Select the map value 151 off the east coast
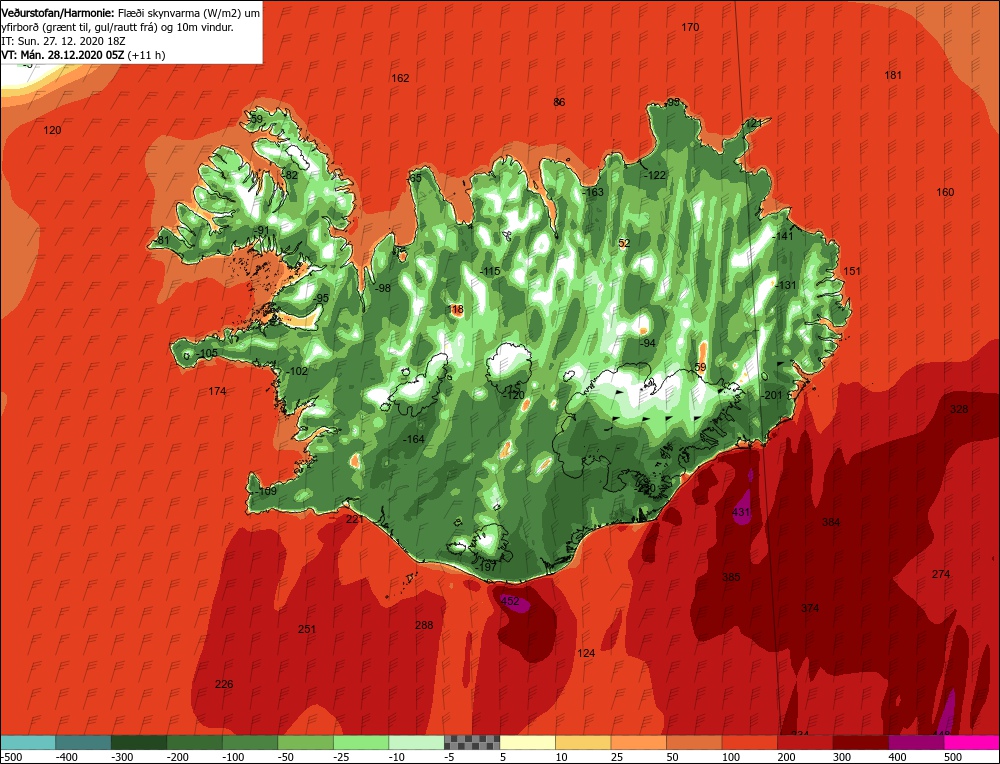Viewport: 1000px width, 764px height. point(852,271)
